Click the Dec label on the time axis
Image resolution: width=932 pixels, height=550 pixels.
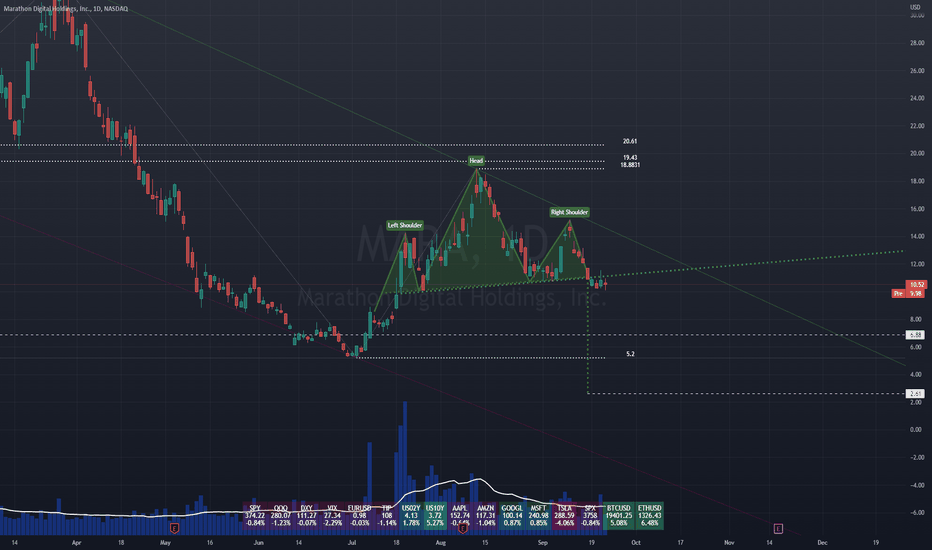[x=823, y=542]
